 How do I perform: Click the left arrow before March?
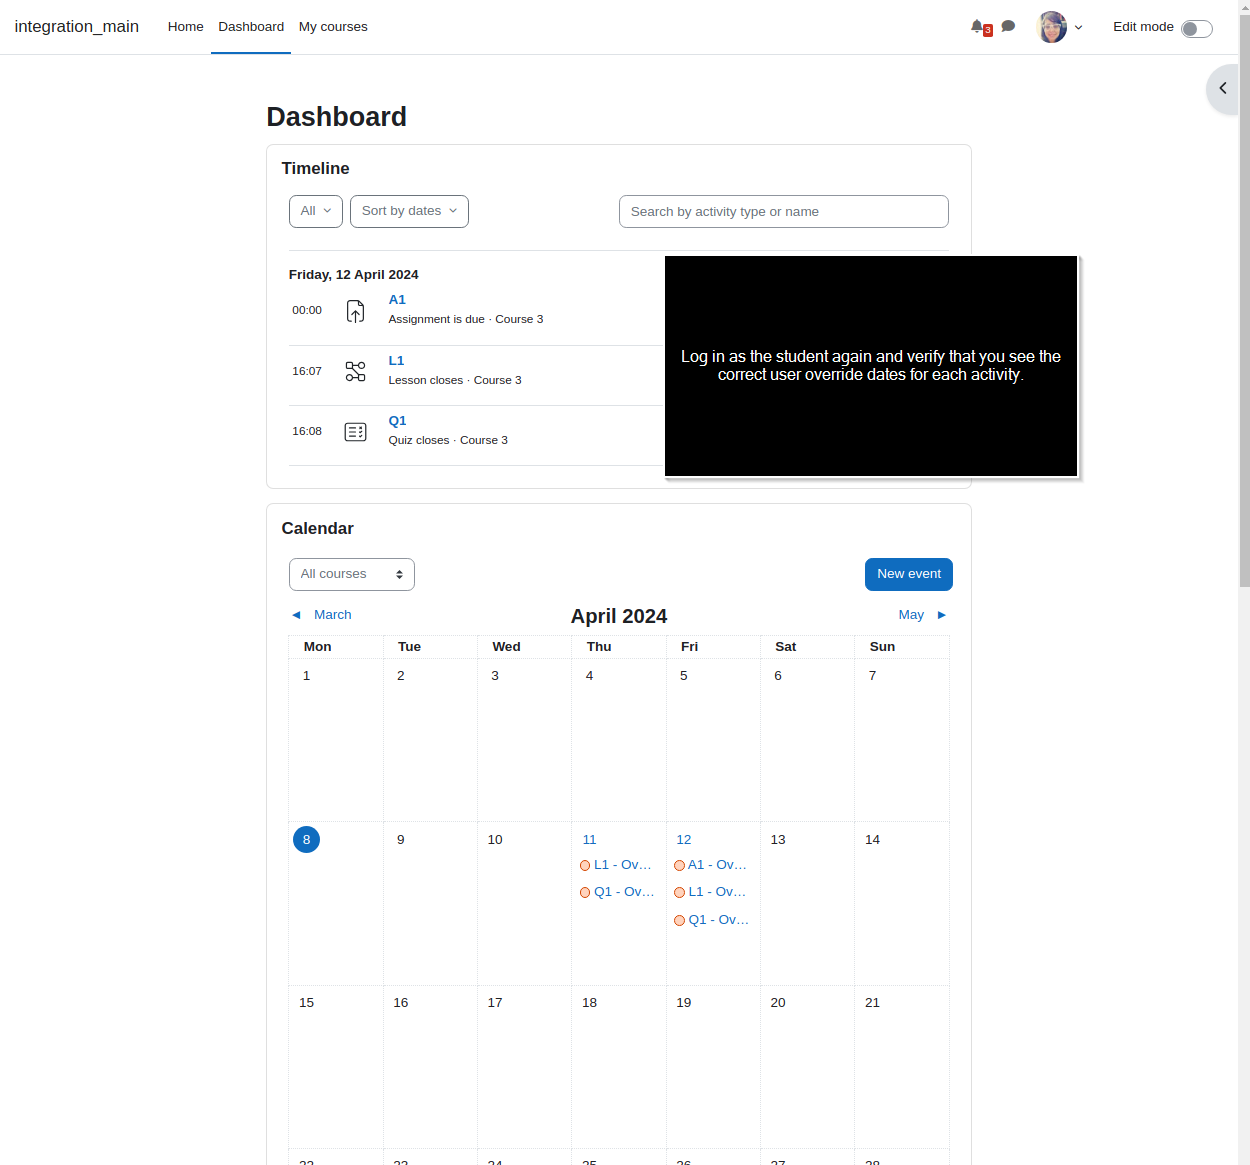[x=296, y=615]
